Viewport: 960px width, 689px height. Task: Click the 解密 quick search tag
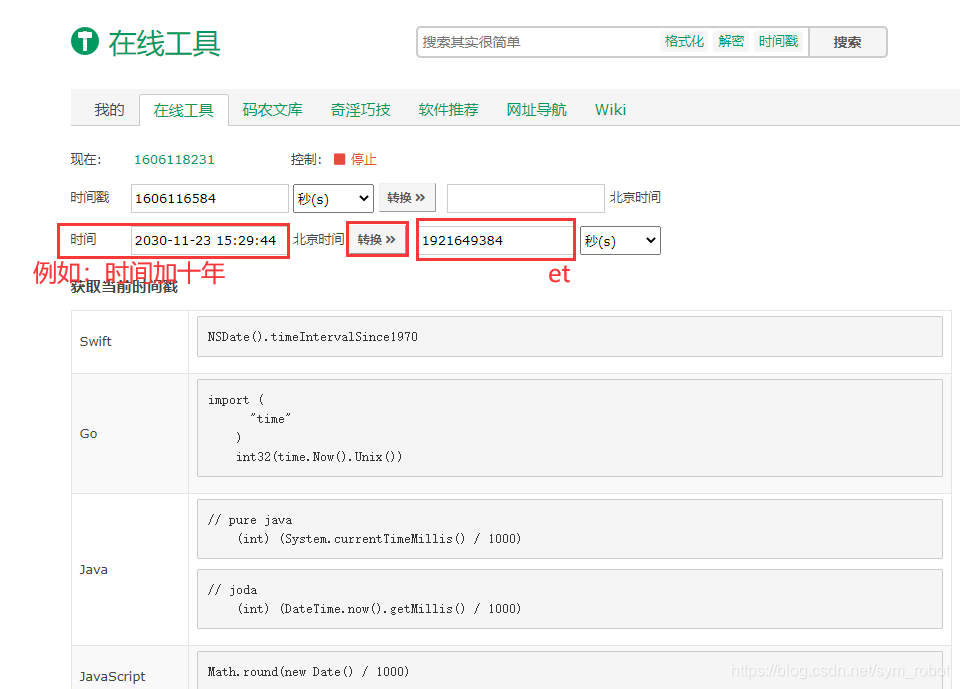(731, 41)
